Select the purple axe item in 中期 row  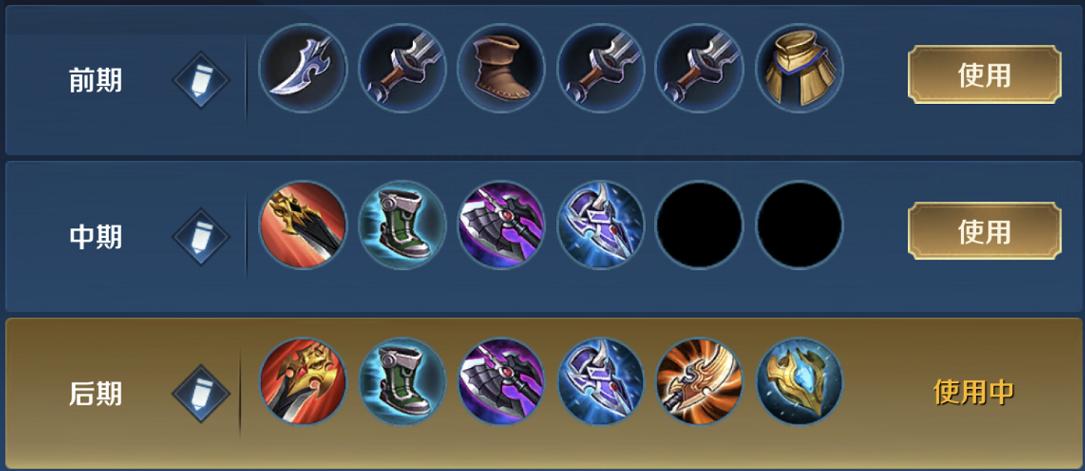[x=501, y=225]
